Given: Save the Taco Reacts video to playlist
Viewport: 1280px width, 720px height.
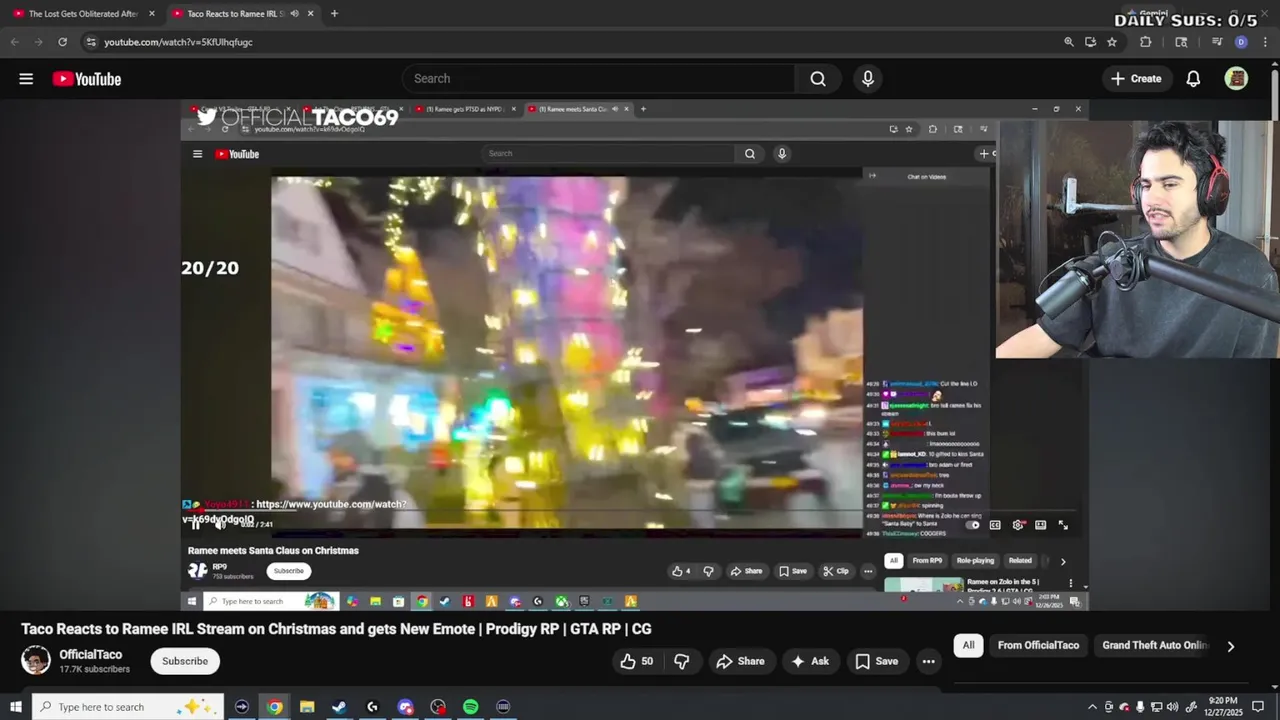Looking at the screenshot, I should [876, 661].
